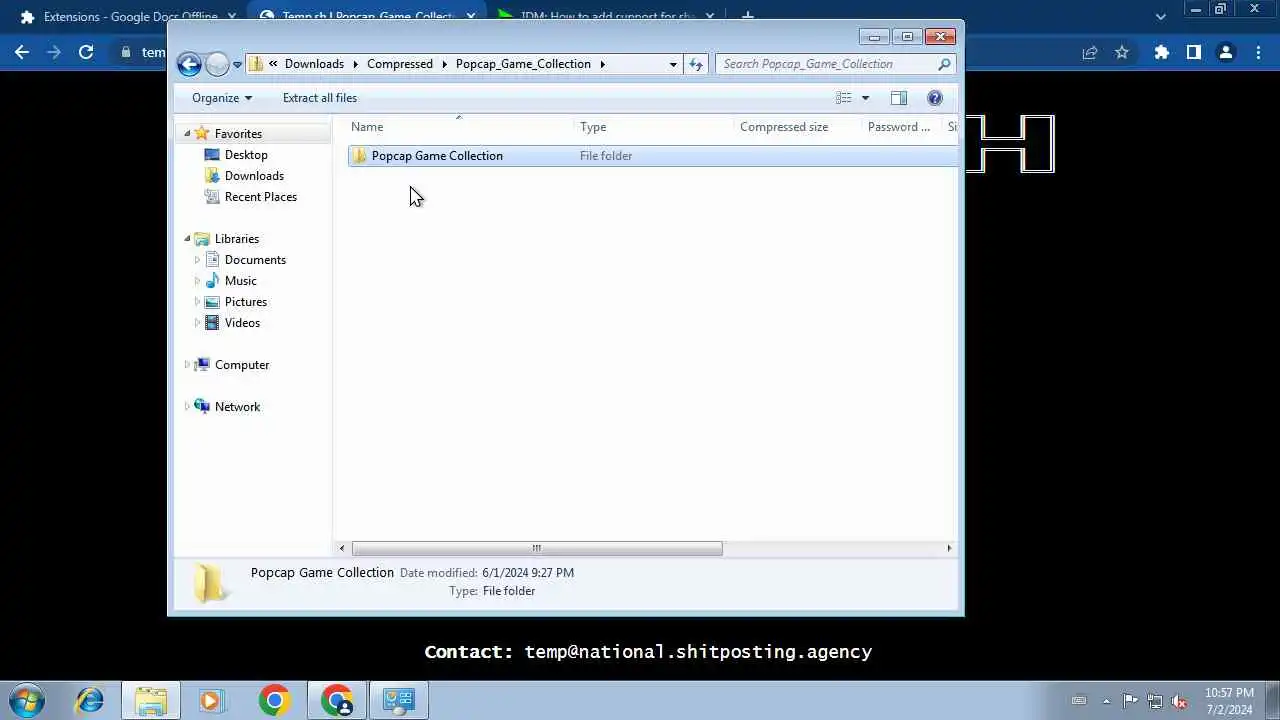Expand the Network node
This screenshot has width=1280, height=720.
(x=187, y=407)
